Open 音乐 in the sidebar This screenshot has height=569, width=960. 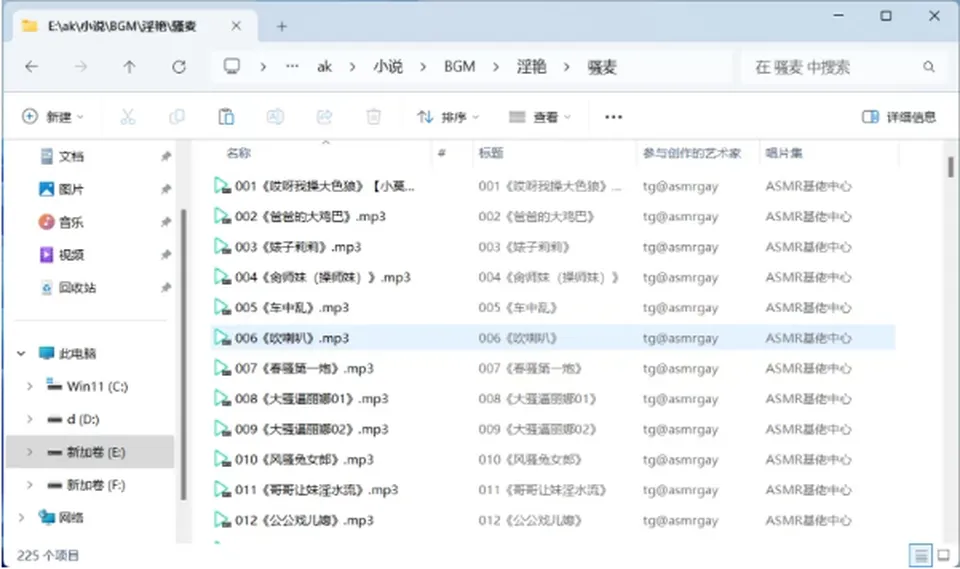[x=71, y=222]
